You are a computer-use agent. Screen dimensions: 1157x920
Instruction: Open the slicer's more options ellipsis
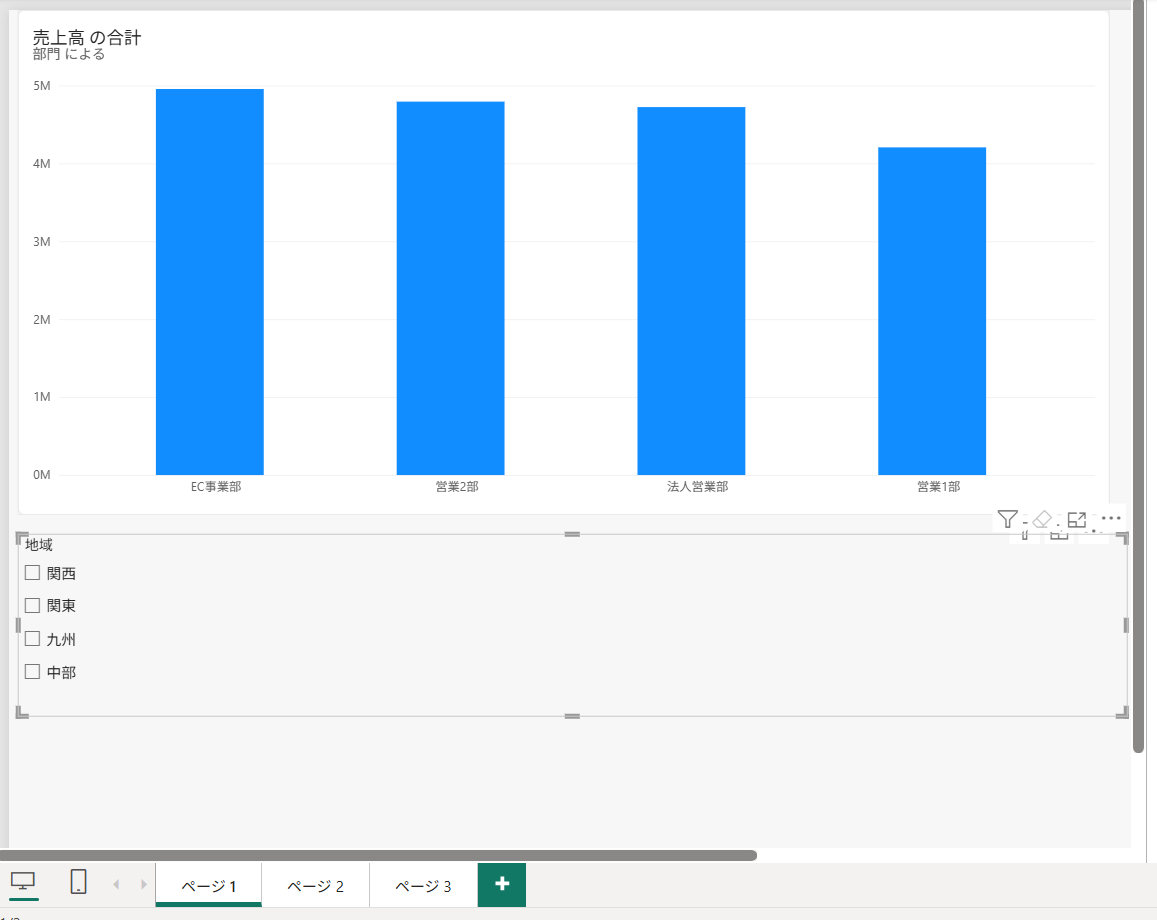tap(1111, 519)
